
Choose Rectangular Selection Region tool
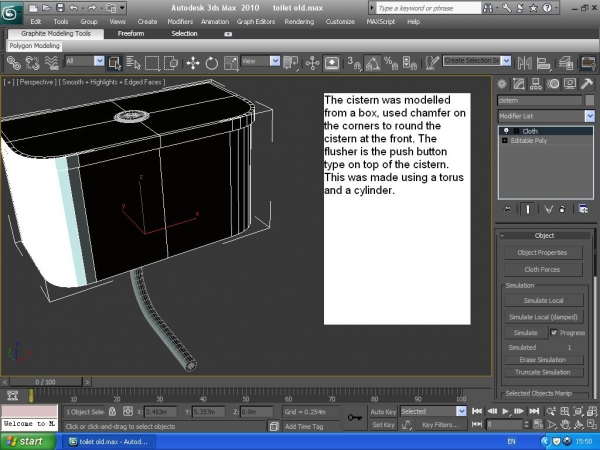click(152, 63)
